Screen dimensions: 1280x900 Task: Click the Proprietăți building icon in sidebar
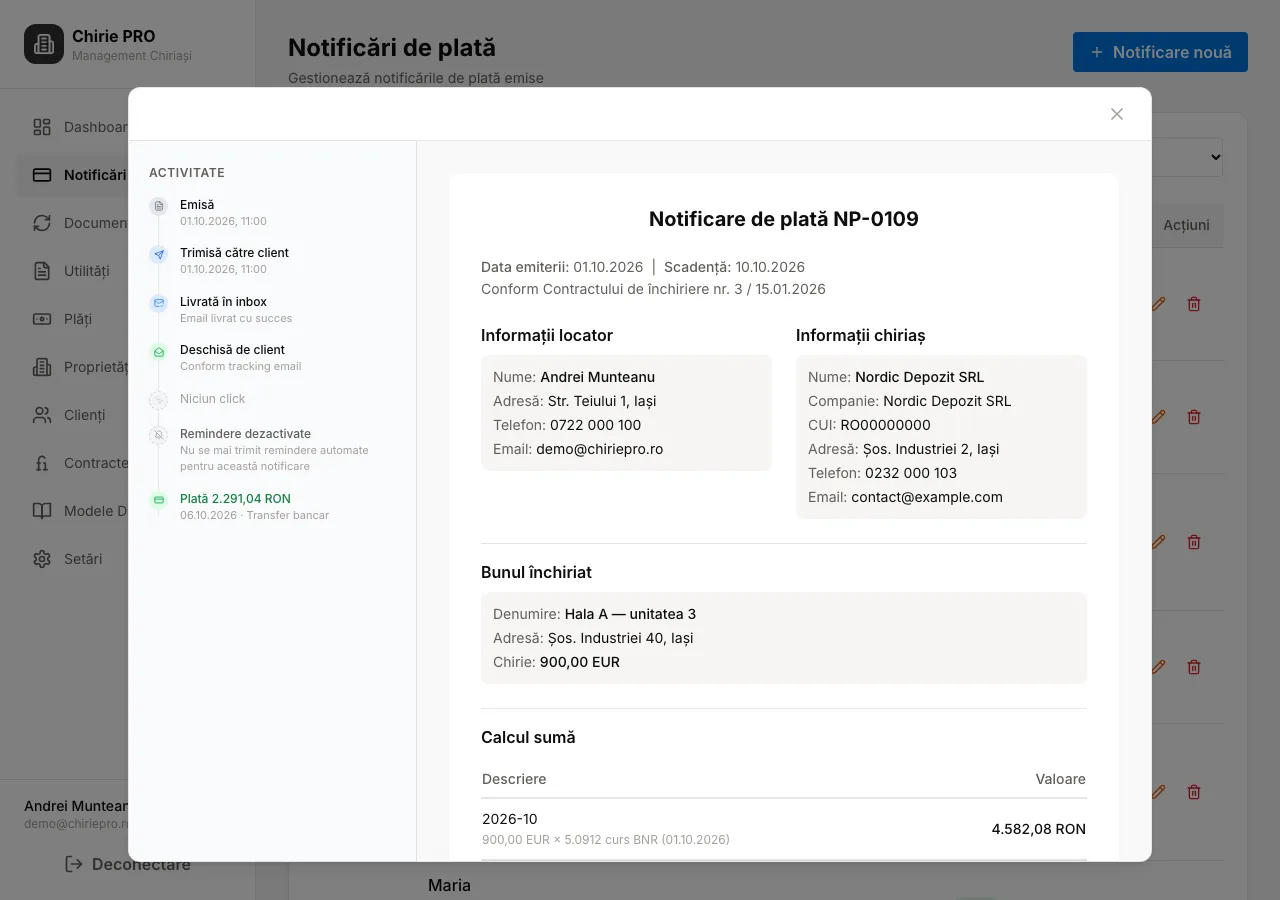pyautogui.click(x=42, y=367)
